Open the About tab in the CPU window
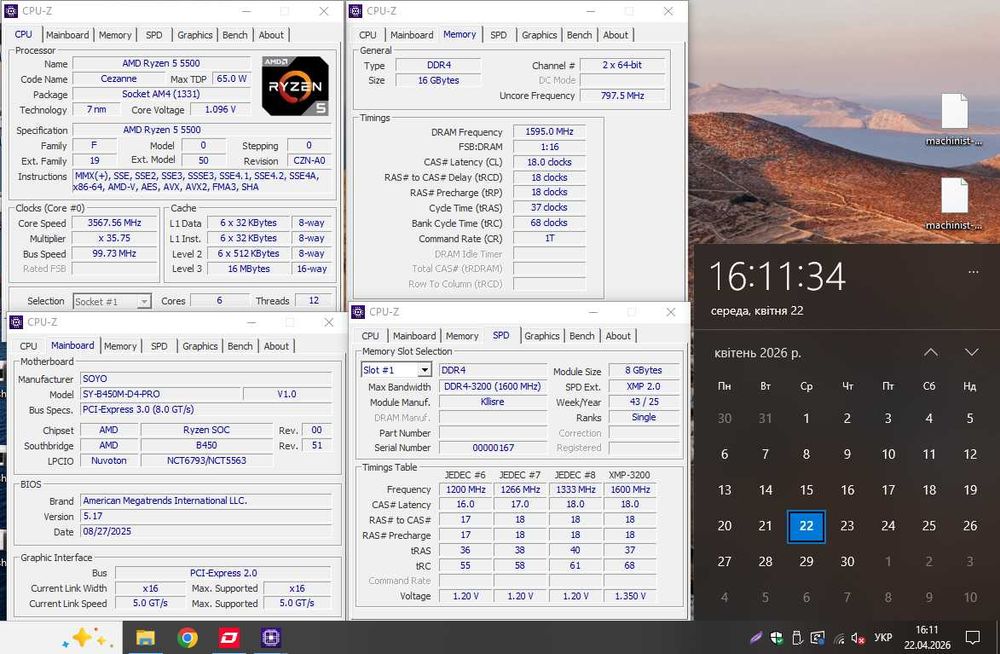The image size is (1000, 654). [x=271, y=35]
